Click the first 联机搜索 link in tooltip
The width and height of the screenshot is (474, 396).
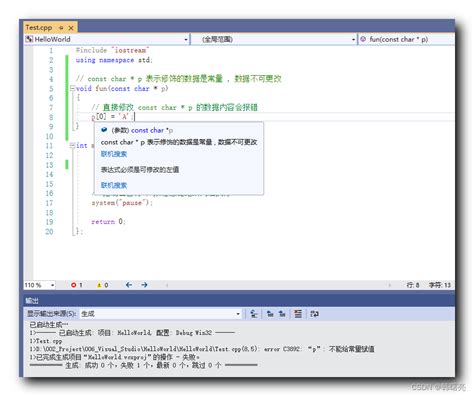pyautogui.click(x=114, y=154)
